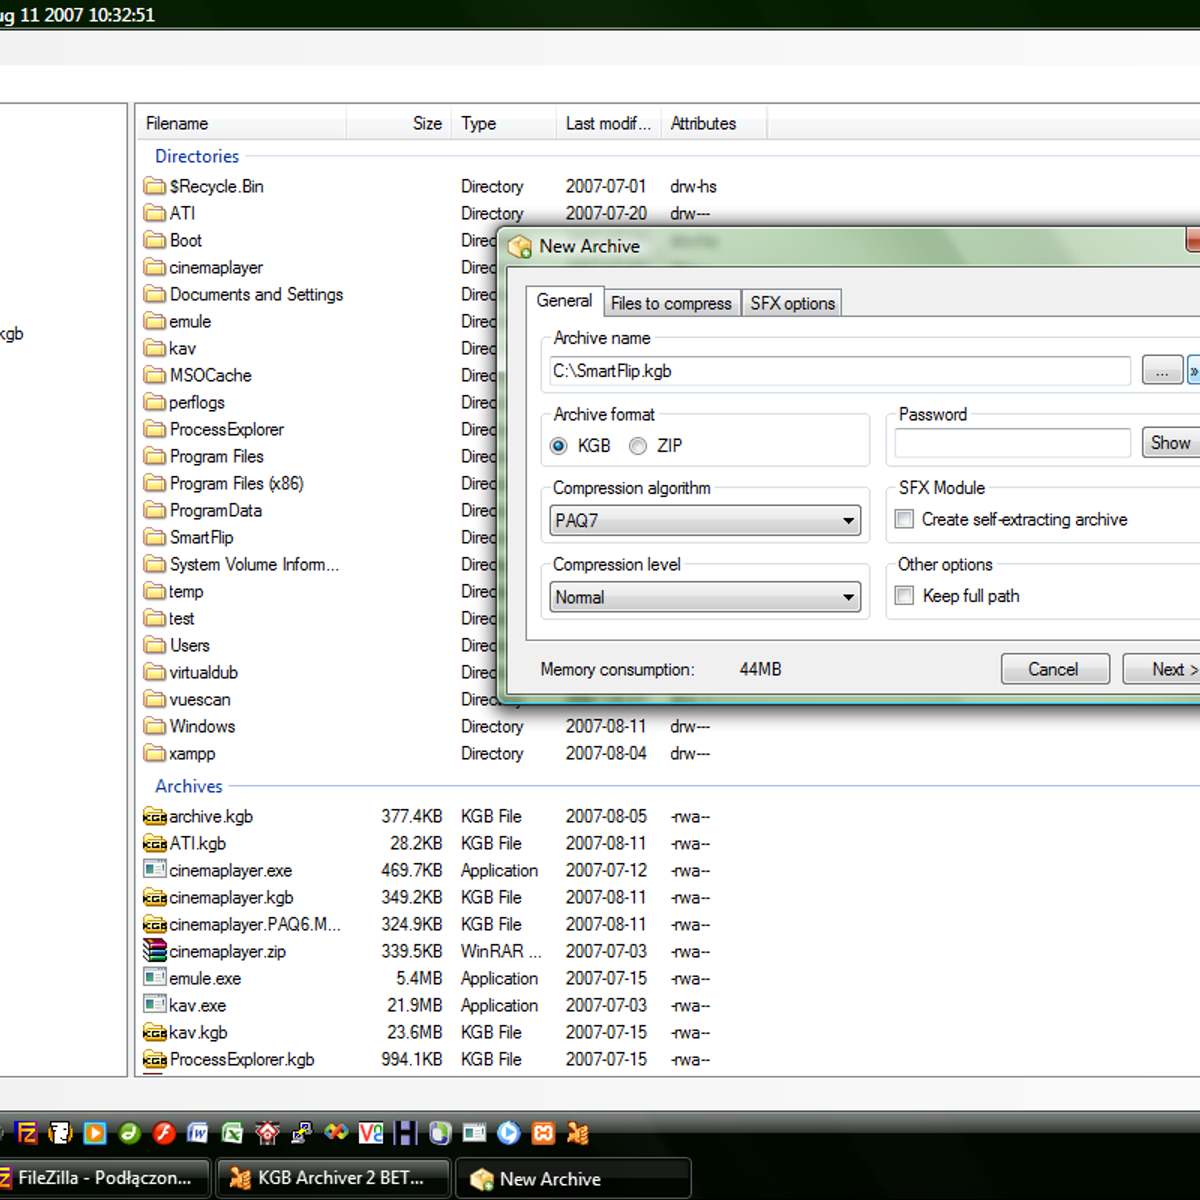Sort the file list by Filename column
1200x1200 pixels.
(x=241, y=123)
